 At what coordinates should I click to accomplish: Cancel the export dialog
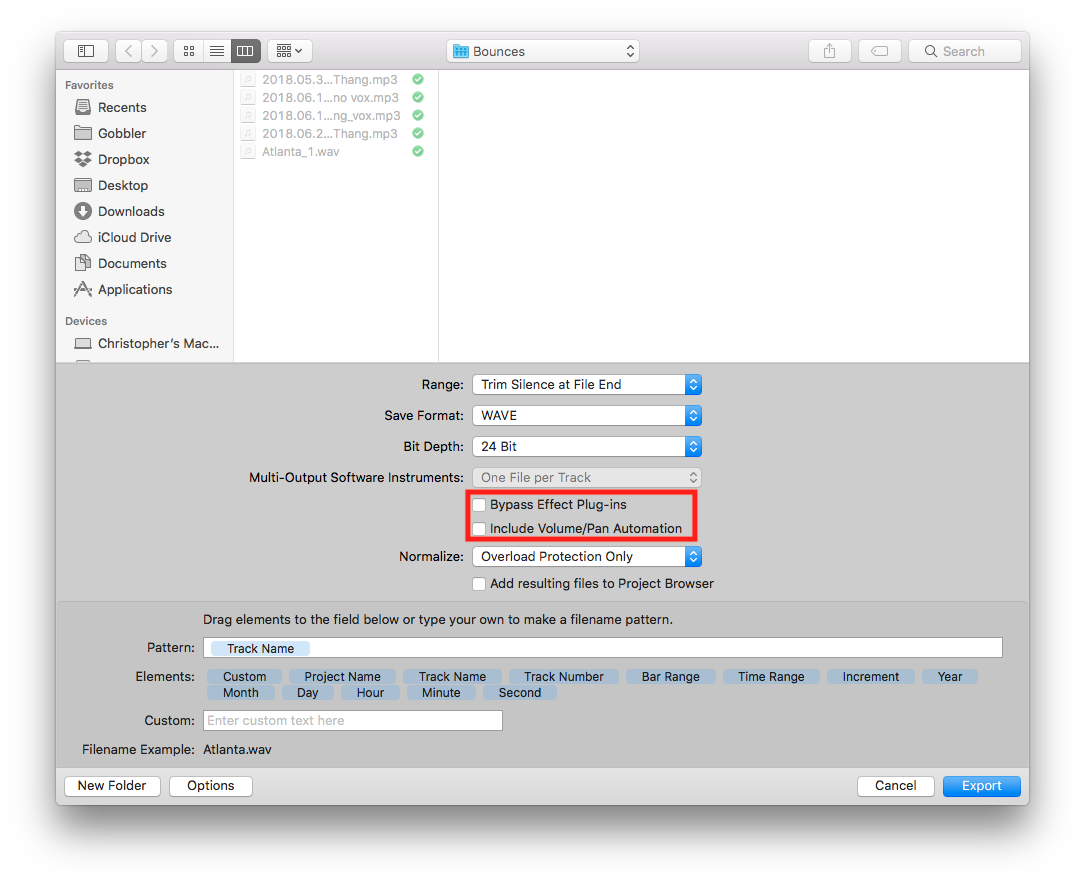tap(895, 786)
